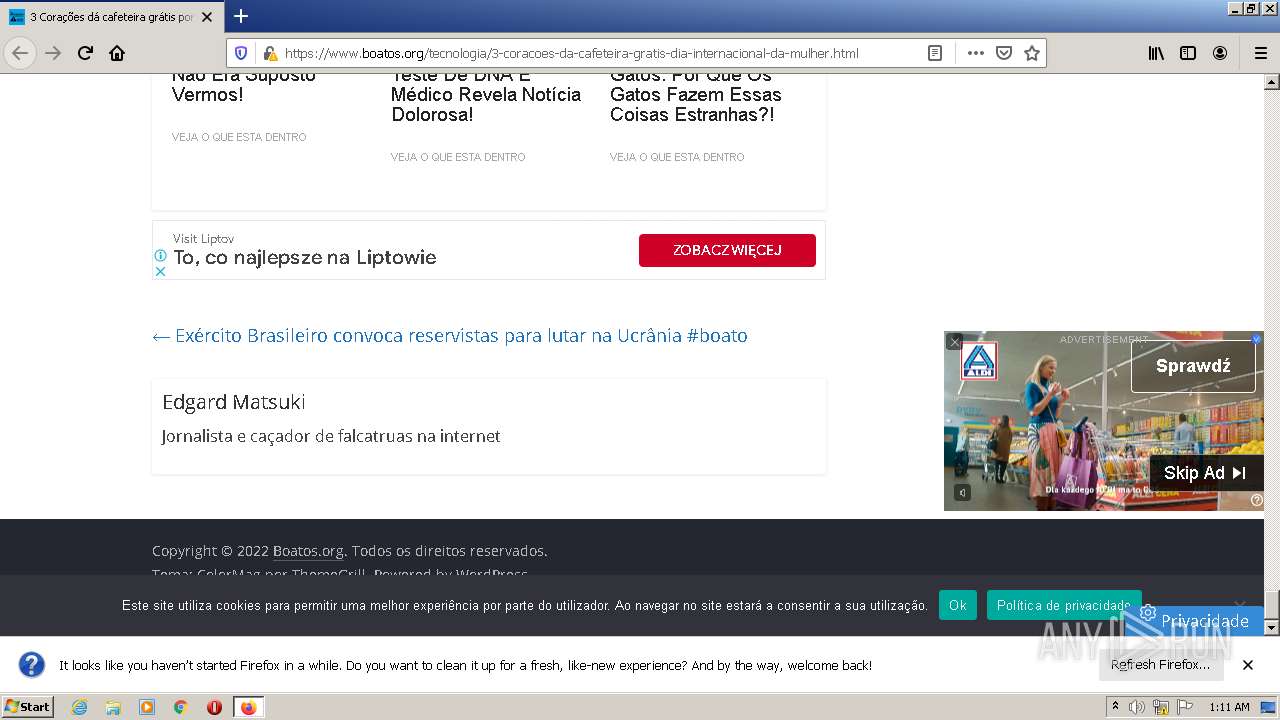1280x720 pixels.
Task: Open File Explorer from taskbar
Action: 113,707
